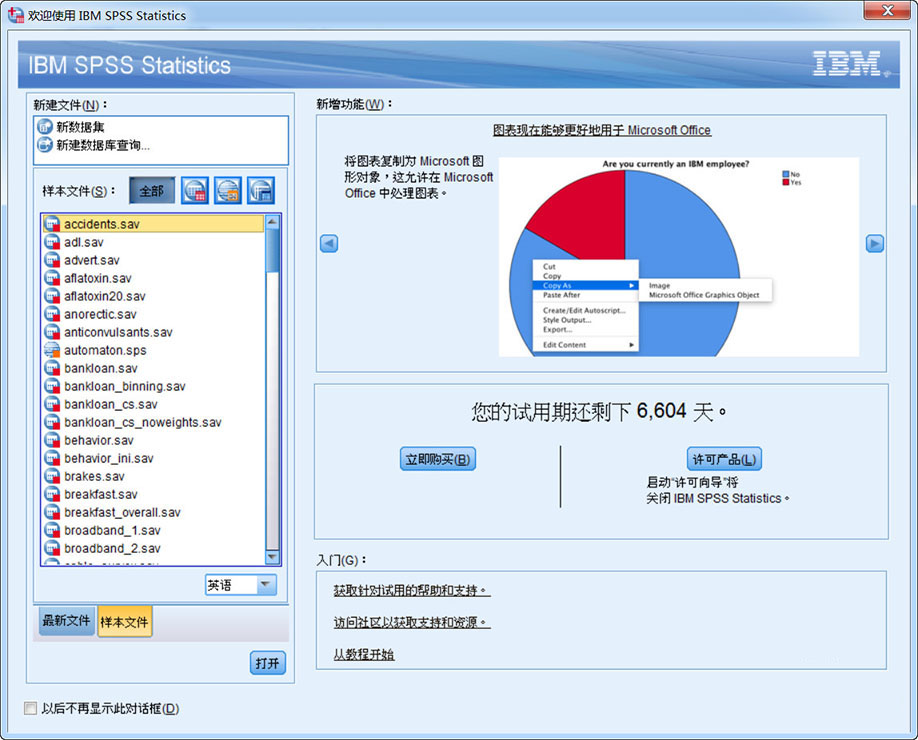Click the 许可产品 button
918x740 pixels.
(x=724, y=459)
